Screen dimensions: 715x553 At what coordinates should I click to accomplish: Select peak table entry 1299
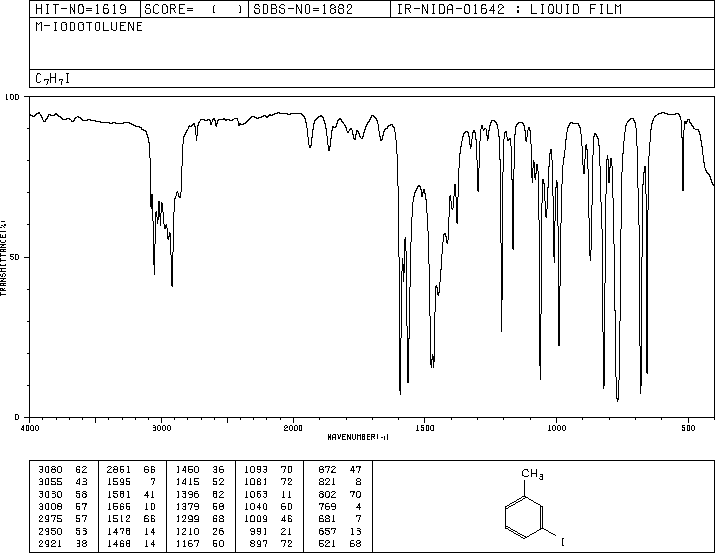click(x=187, y=519)
